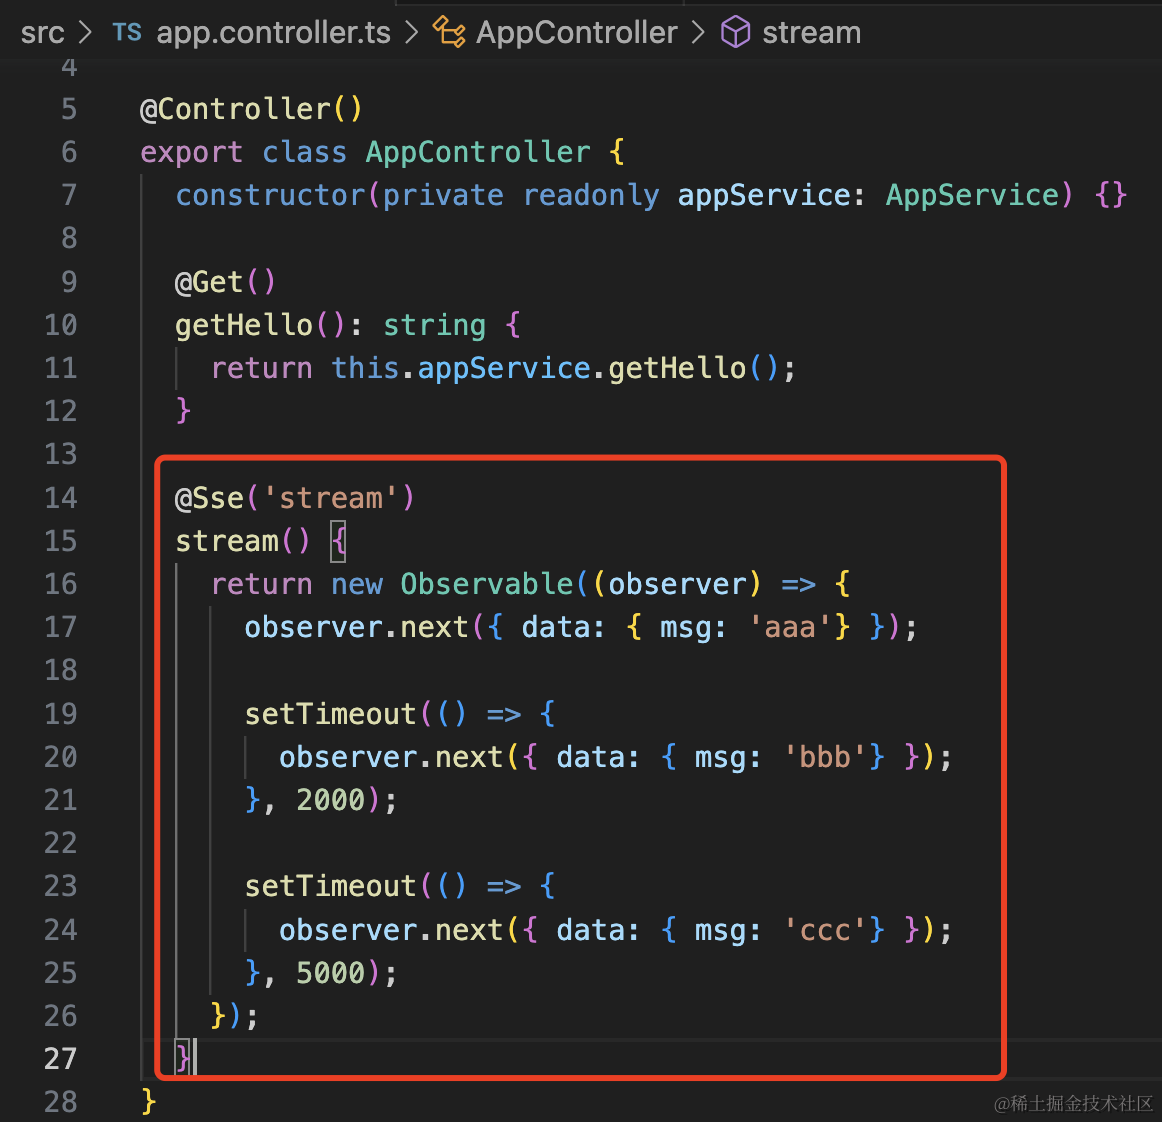The image size is (1162, 1122).
Task: Click line number 27 in gutter
Action: [61, 1058]
